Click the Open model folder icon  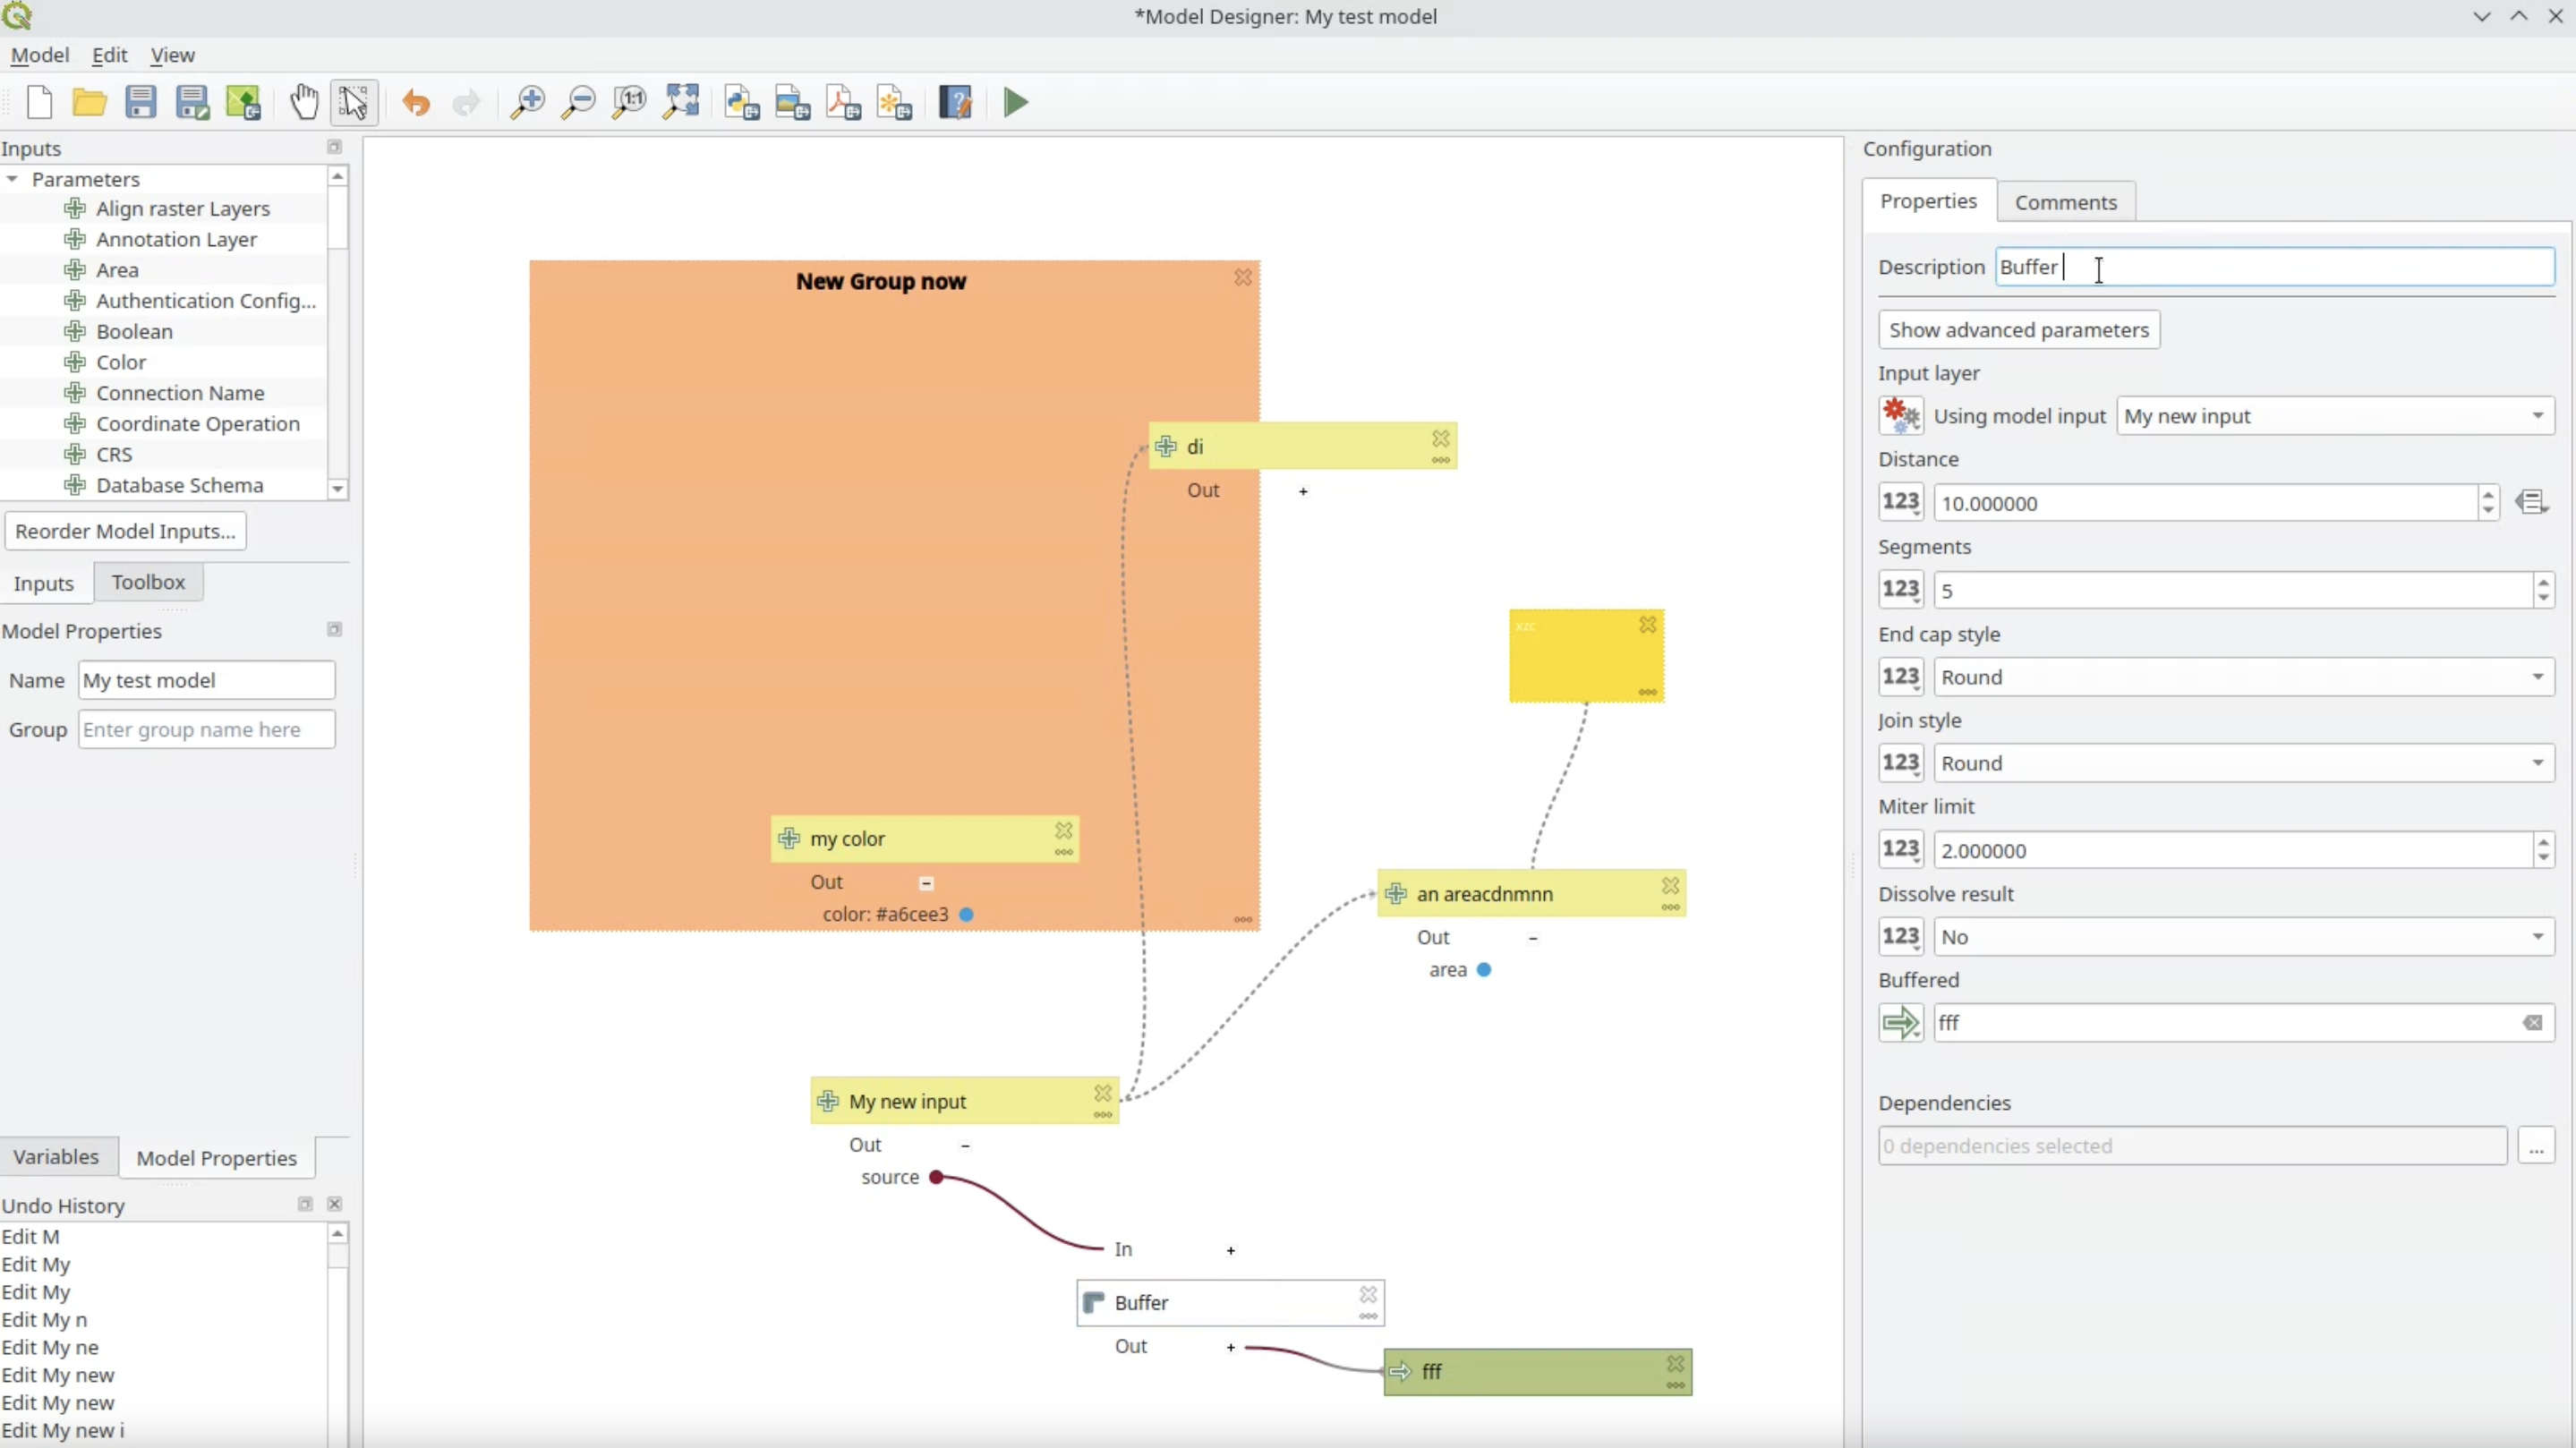point(90,102)
